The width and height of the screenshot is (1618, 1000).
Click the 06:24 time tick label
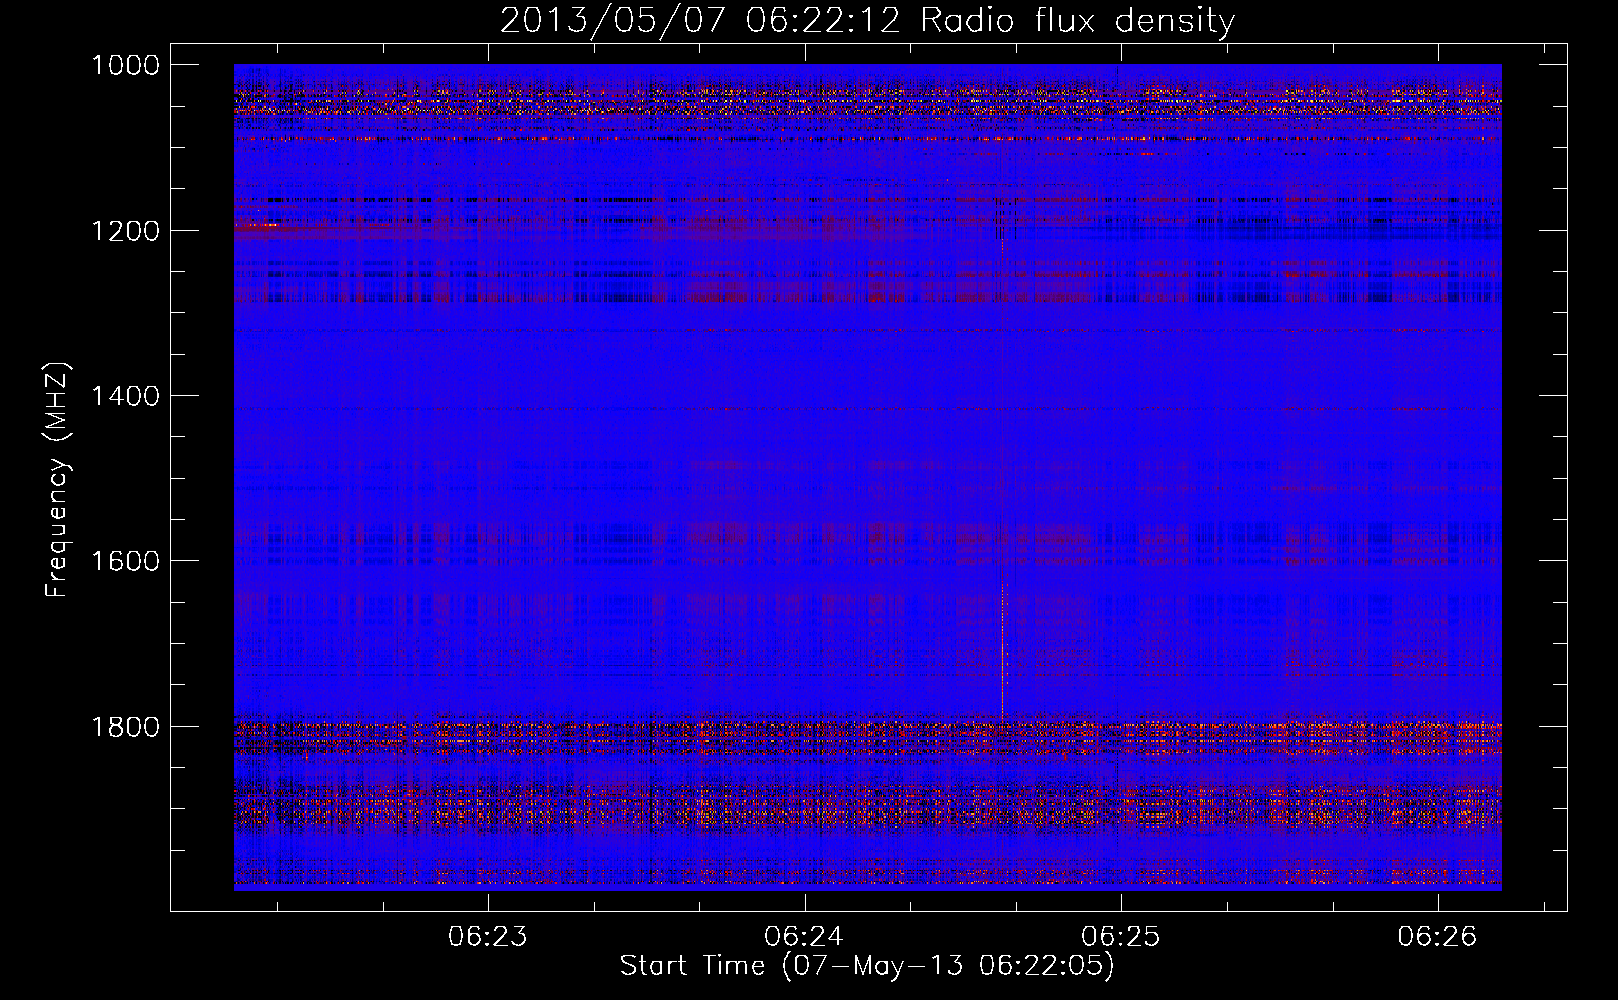pos(804,937)
